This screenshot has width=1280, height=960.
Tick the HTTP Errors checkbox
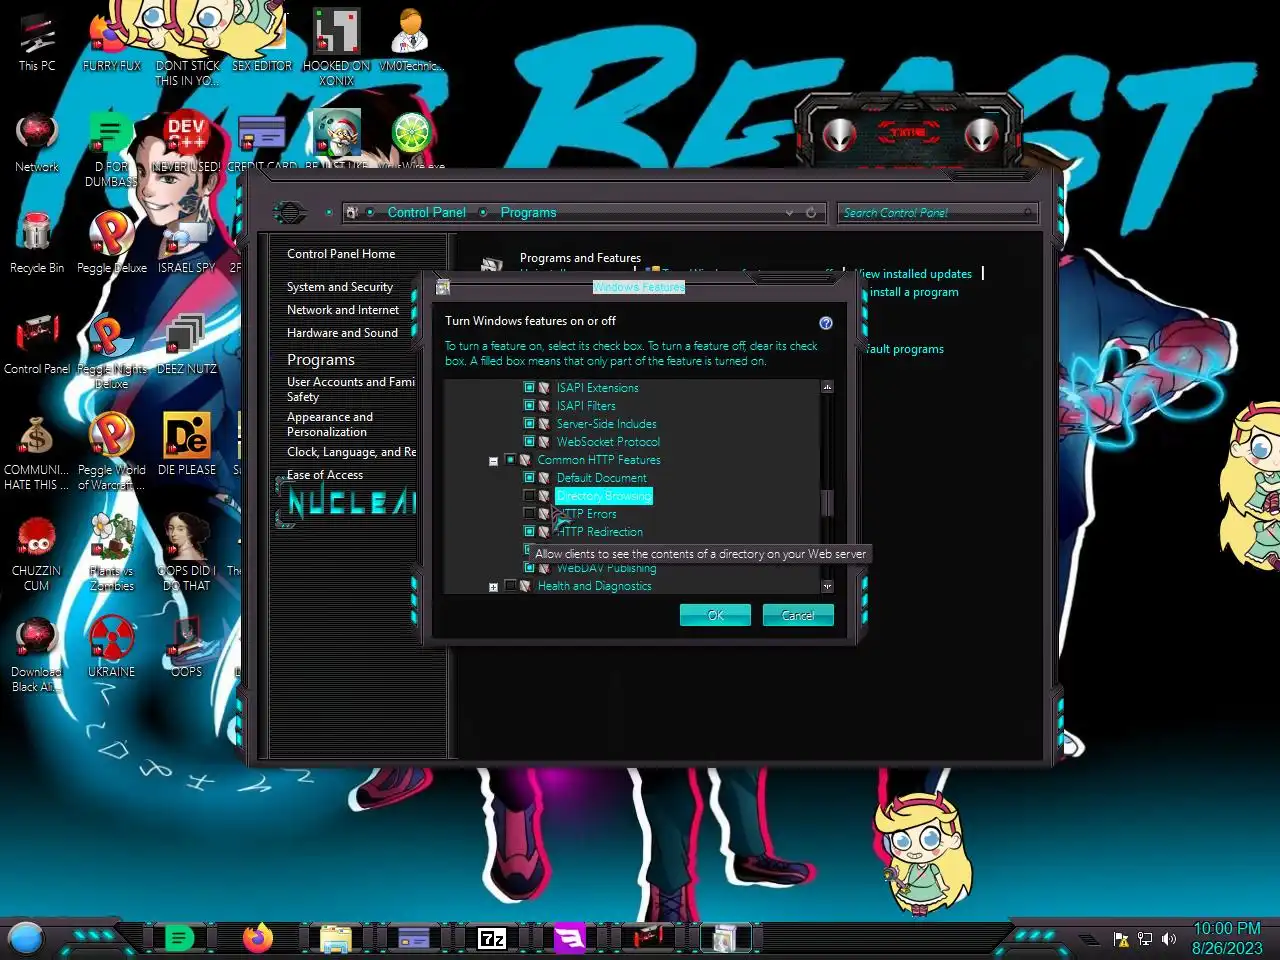pos(530,514)
